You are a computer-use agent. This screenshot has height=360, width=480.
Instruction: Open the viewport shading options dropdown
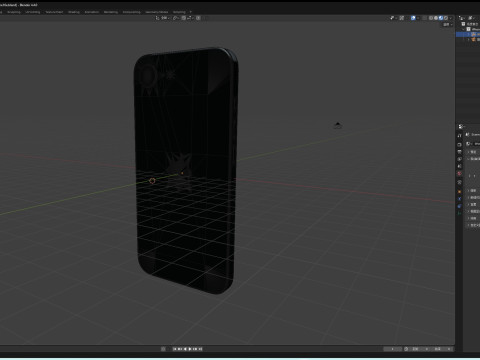pyautogui.click(x=451, y=18)
